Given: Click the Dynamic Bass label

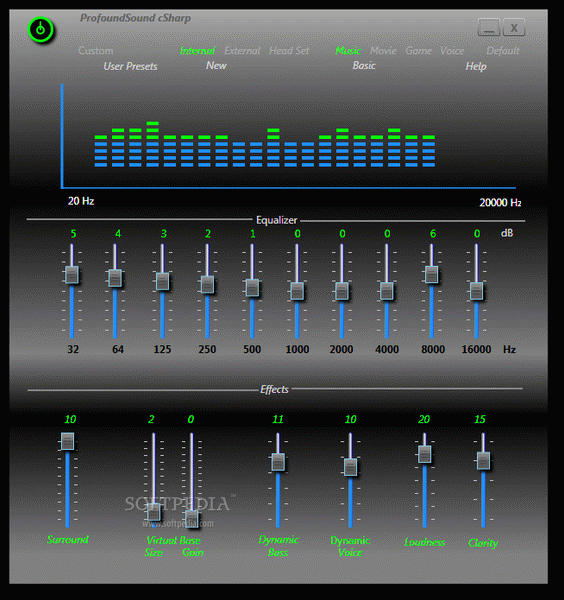Looking at the screenshot, I should click(278, 546).
